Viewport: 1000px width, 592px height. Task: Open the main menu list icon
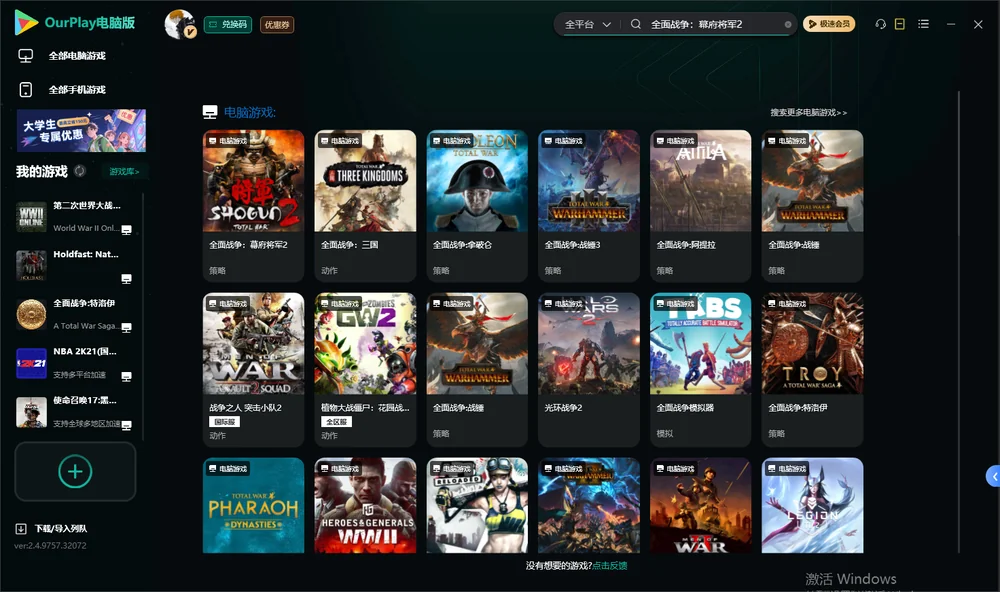tap(923, 24)
